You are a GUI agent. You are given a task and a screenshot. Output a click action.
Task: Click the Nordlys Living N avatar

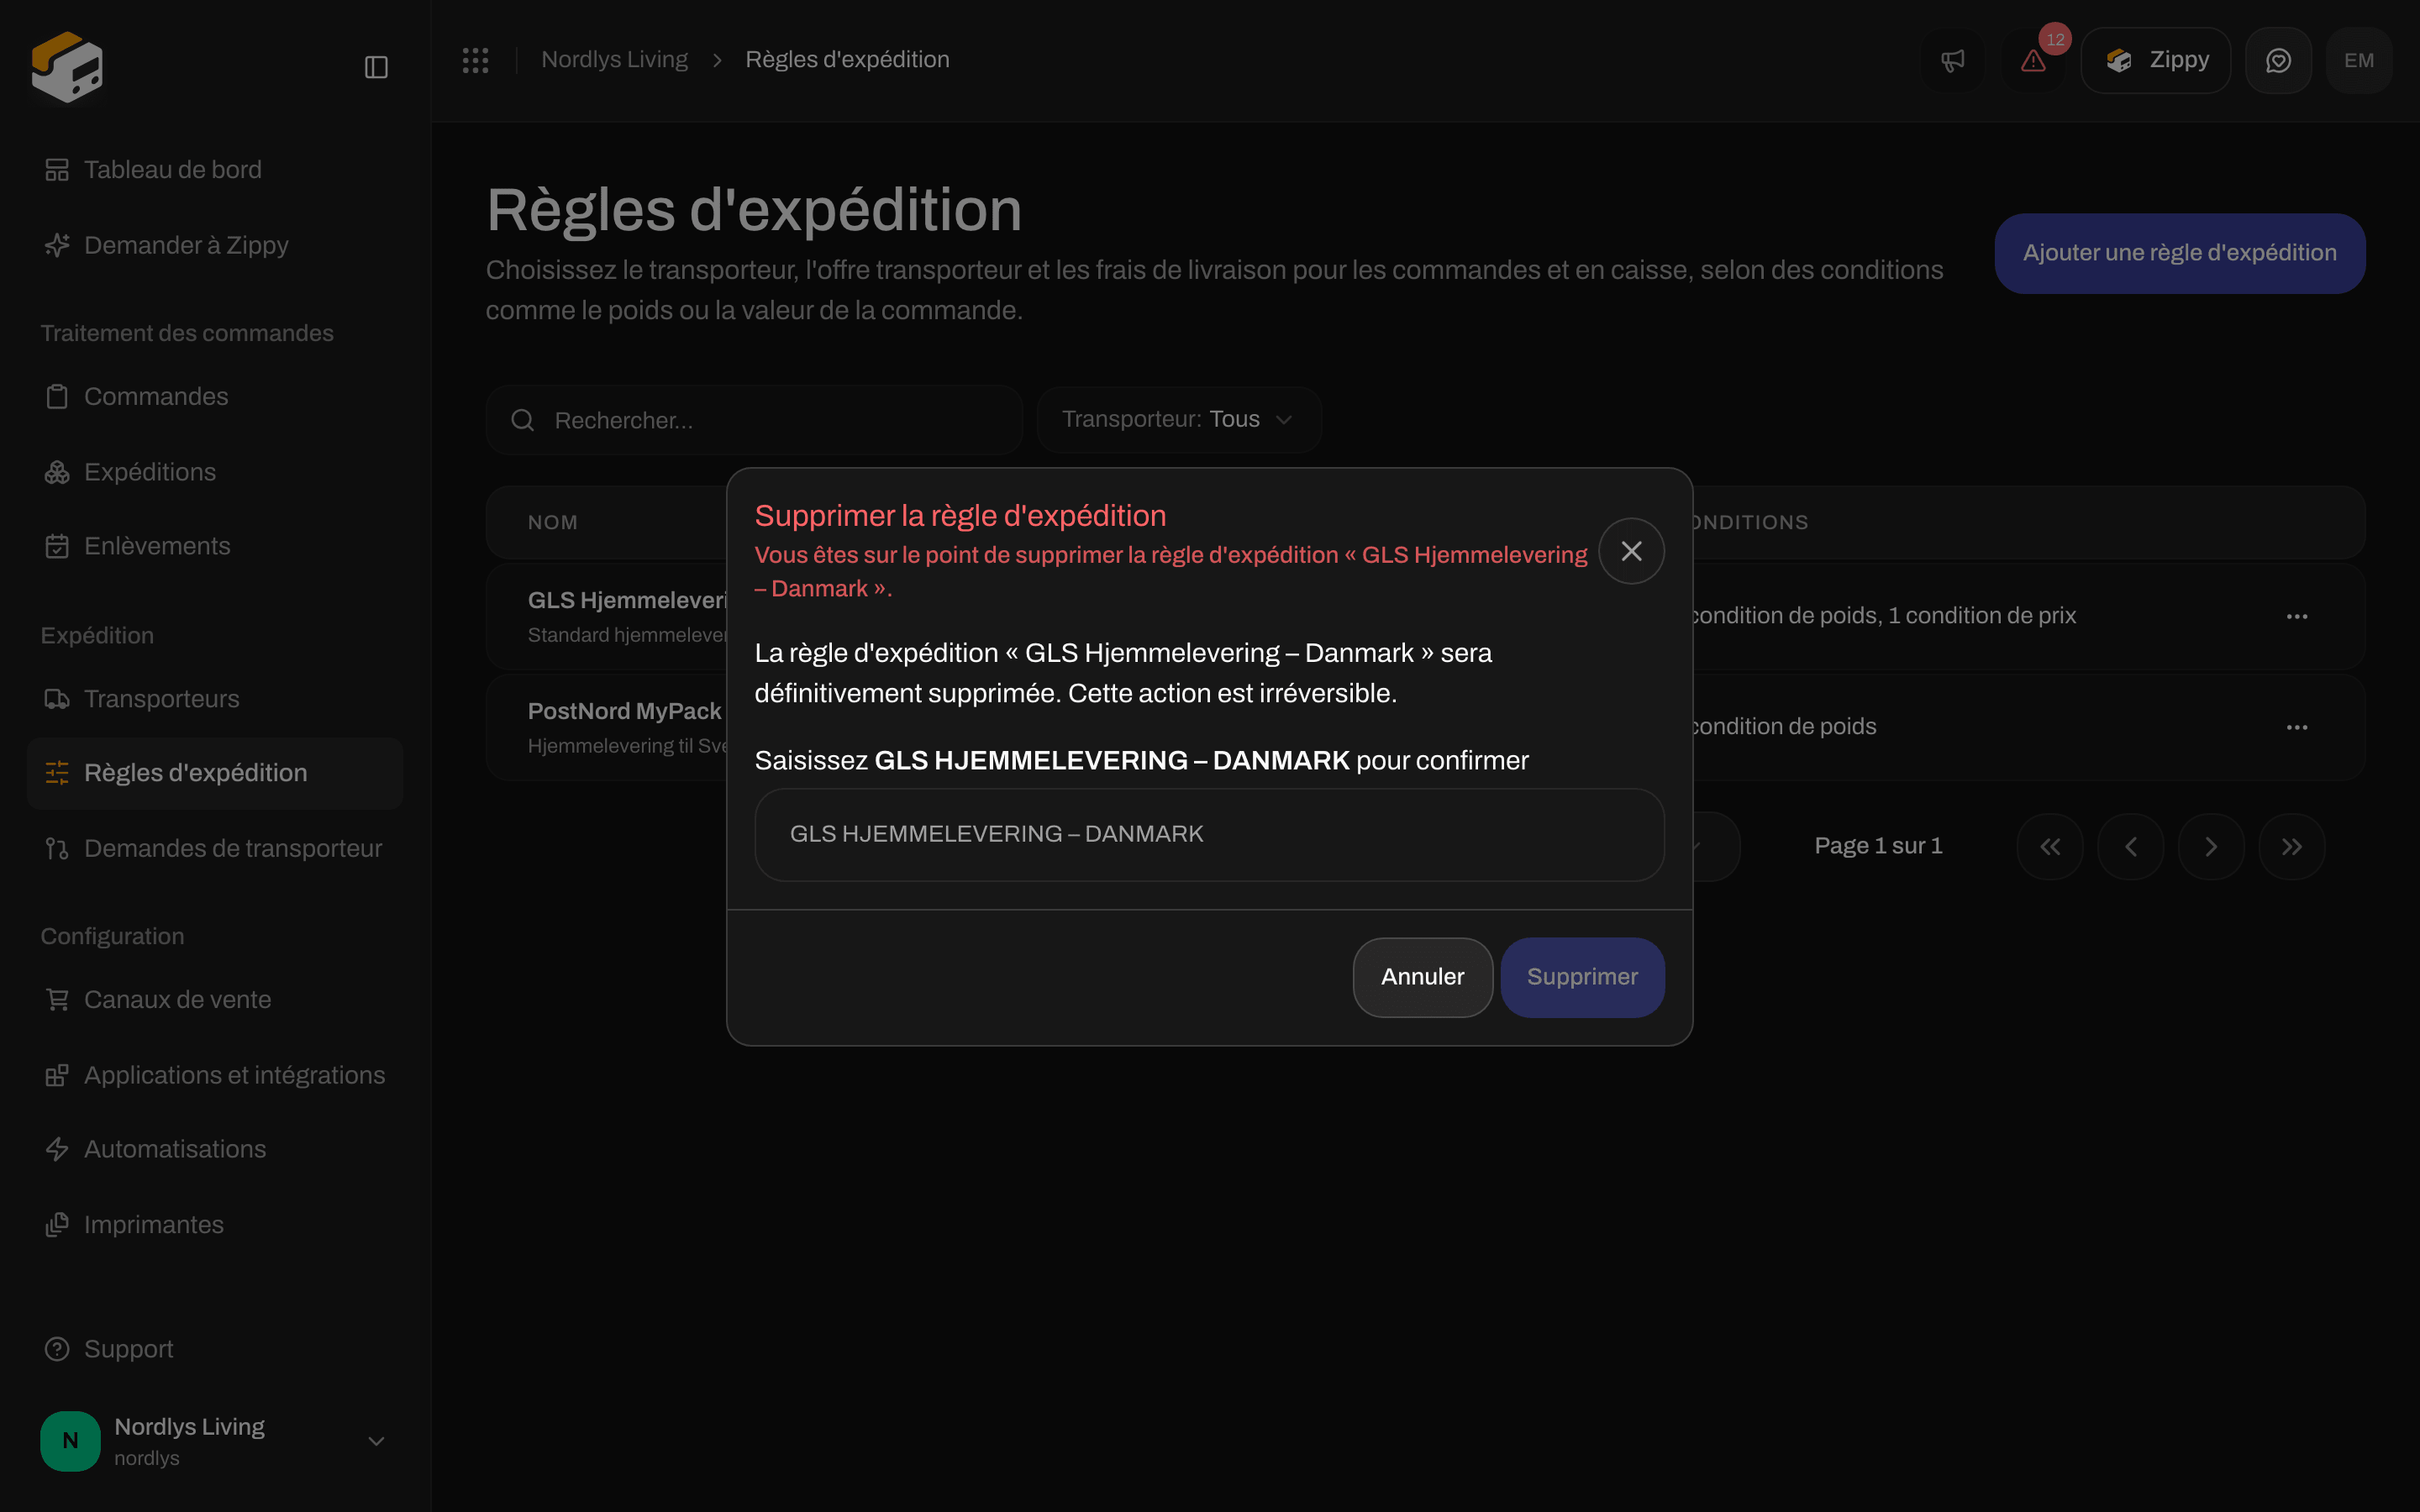(x=70, y=1440)
